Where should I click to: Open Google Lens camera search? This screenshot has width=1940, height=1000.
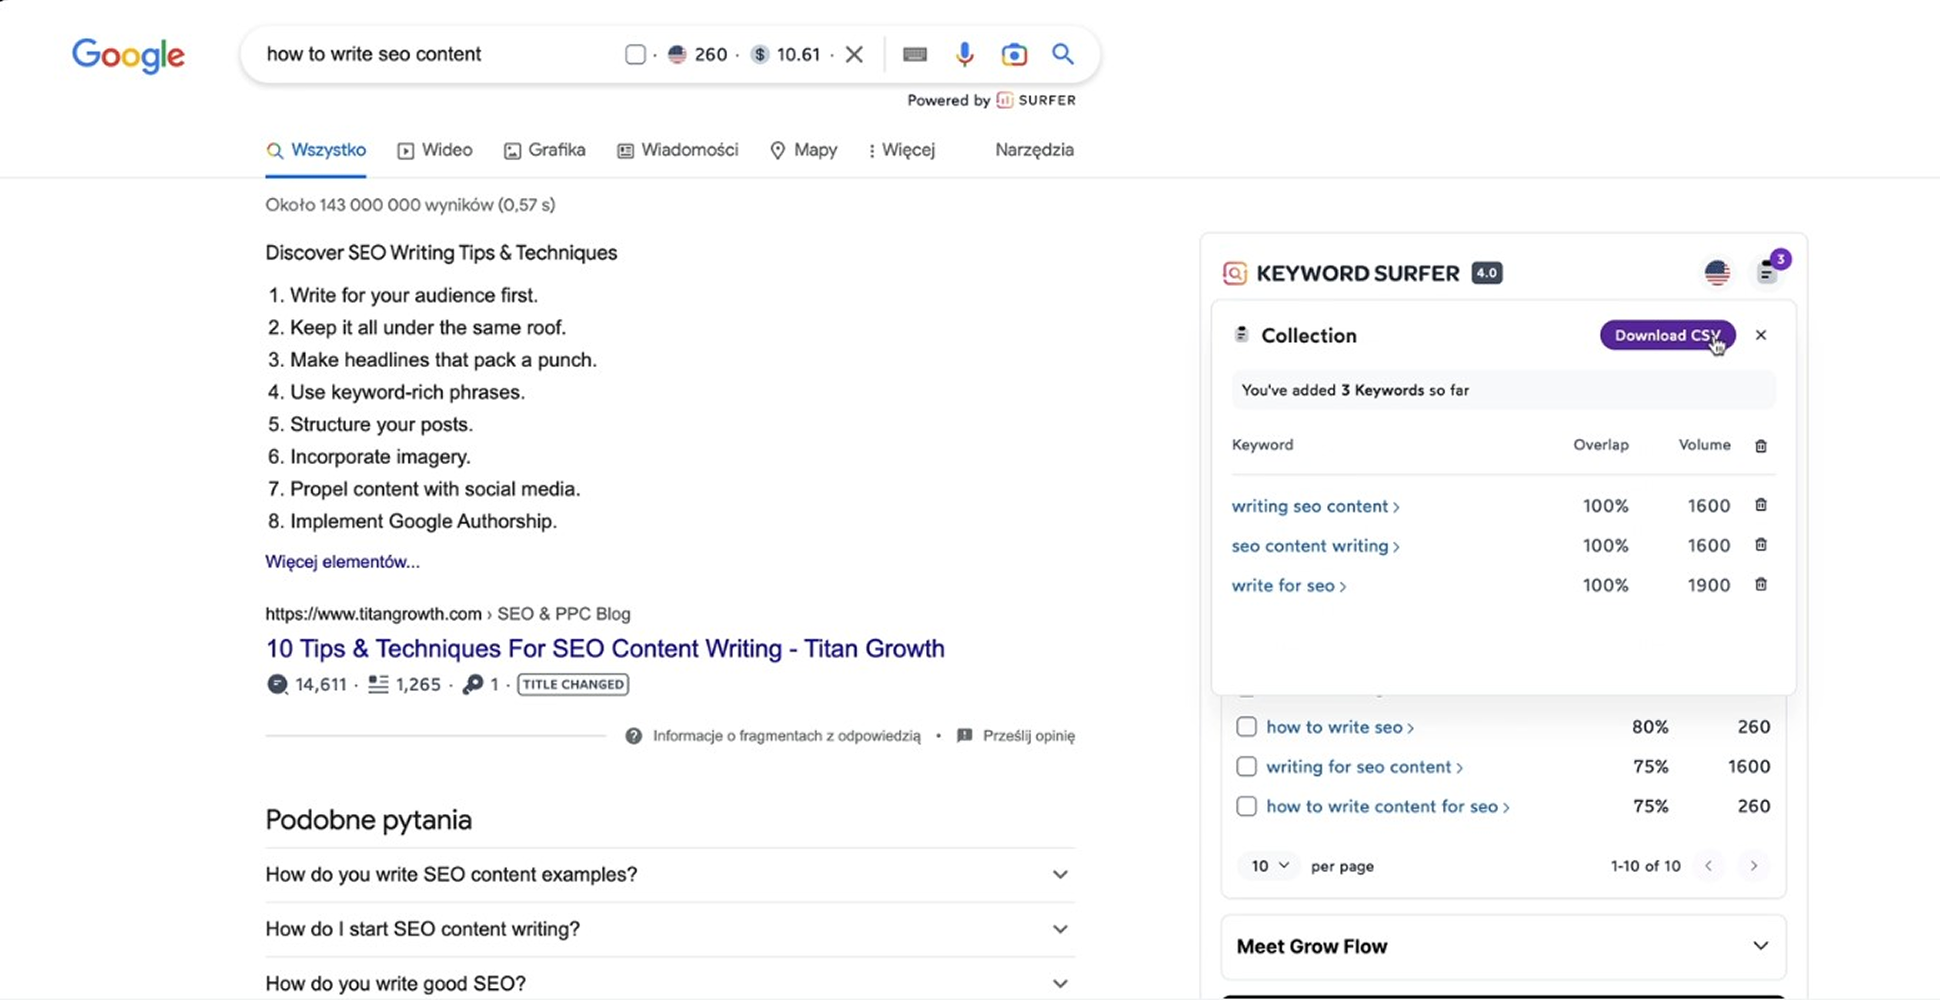click(1014, 54)
